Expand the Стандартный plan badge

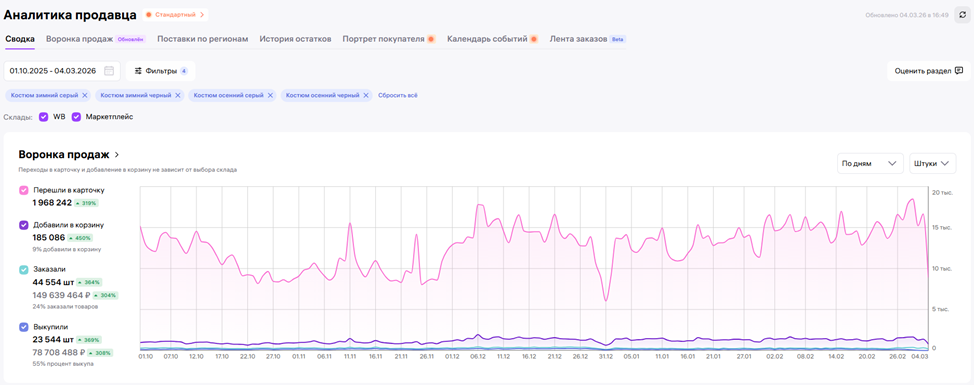click(175, 14)
